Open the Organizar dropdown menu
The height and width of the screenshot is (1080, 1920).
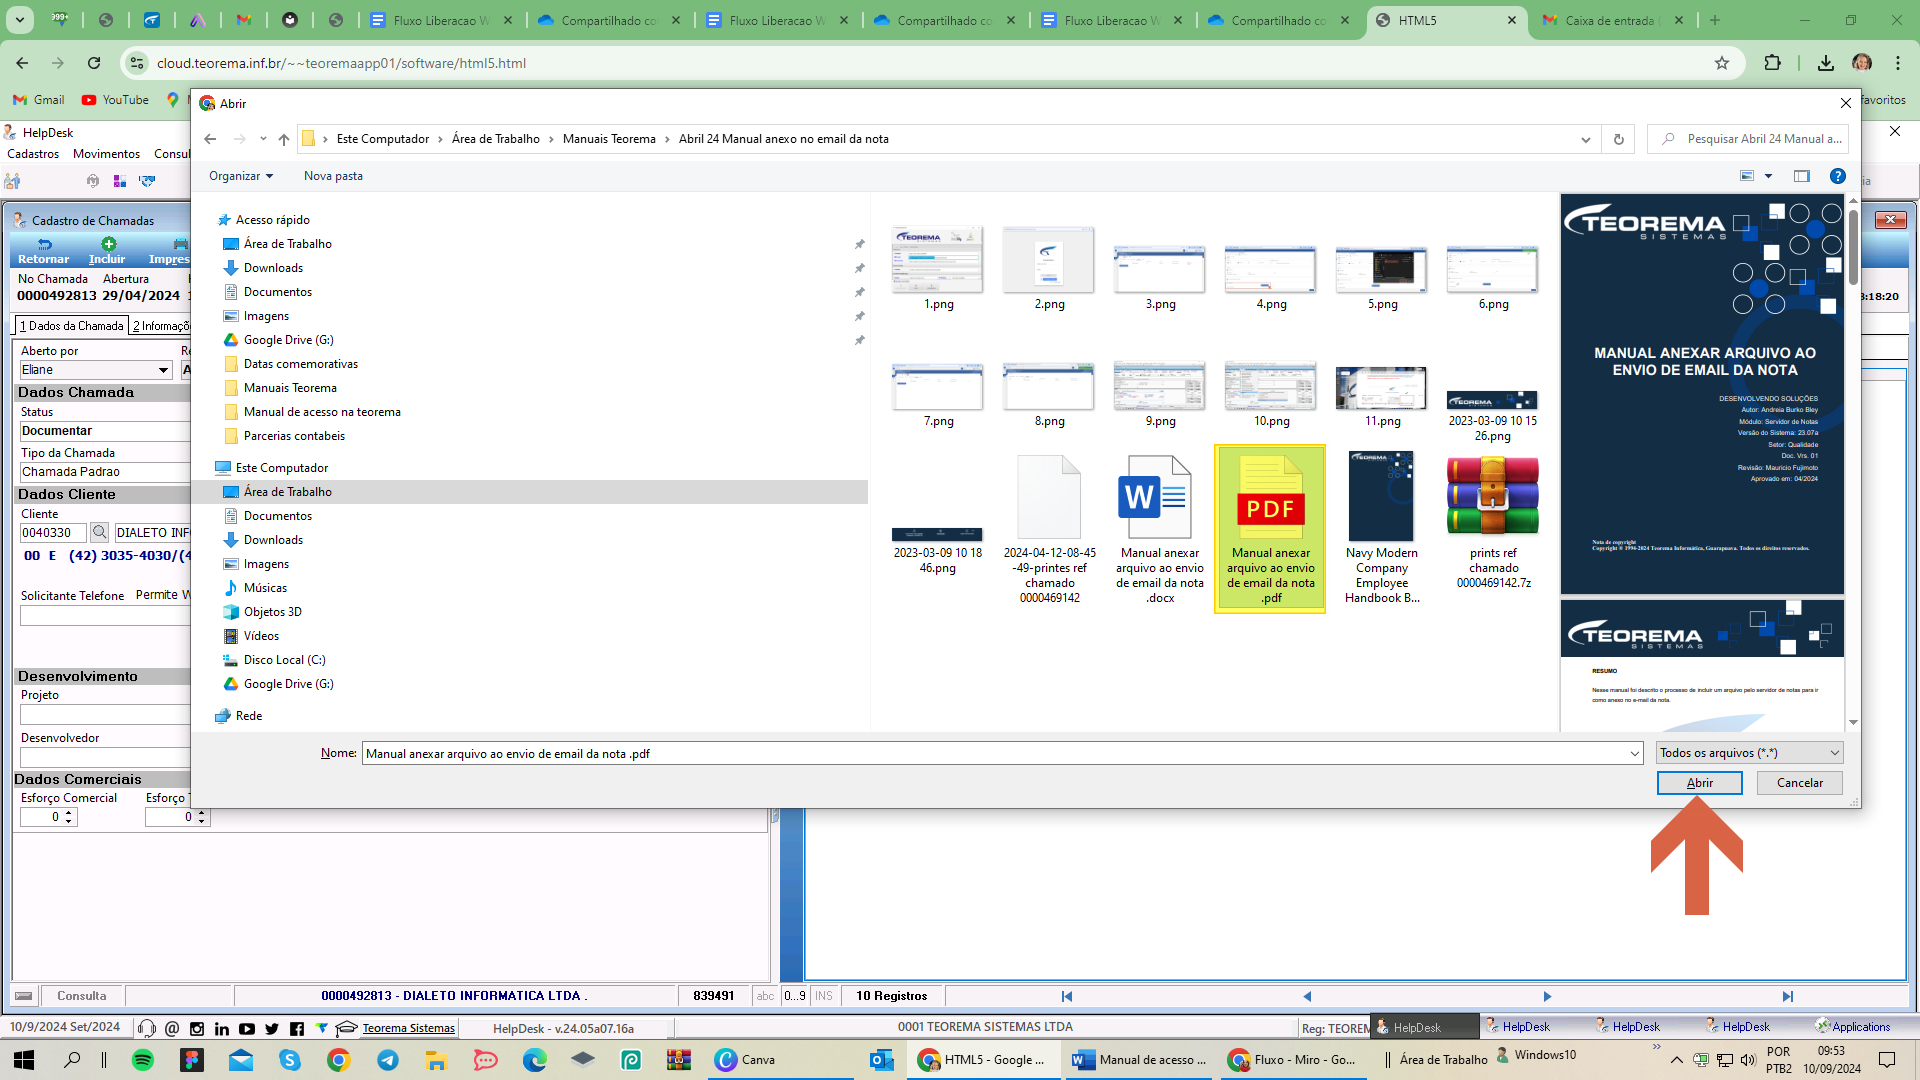[x=241, y=176]
